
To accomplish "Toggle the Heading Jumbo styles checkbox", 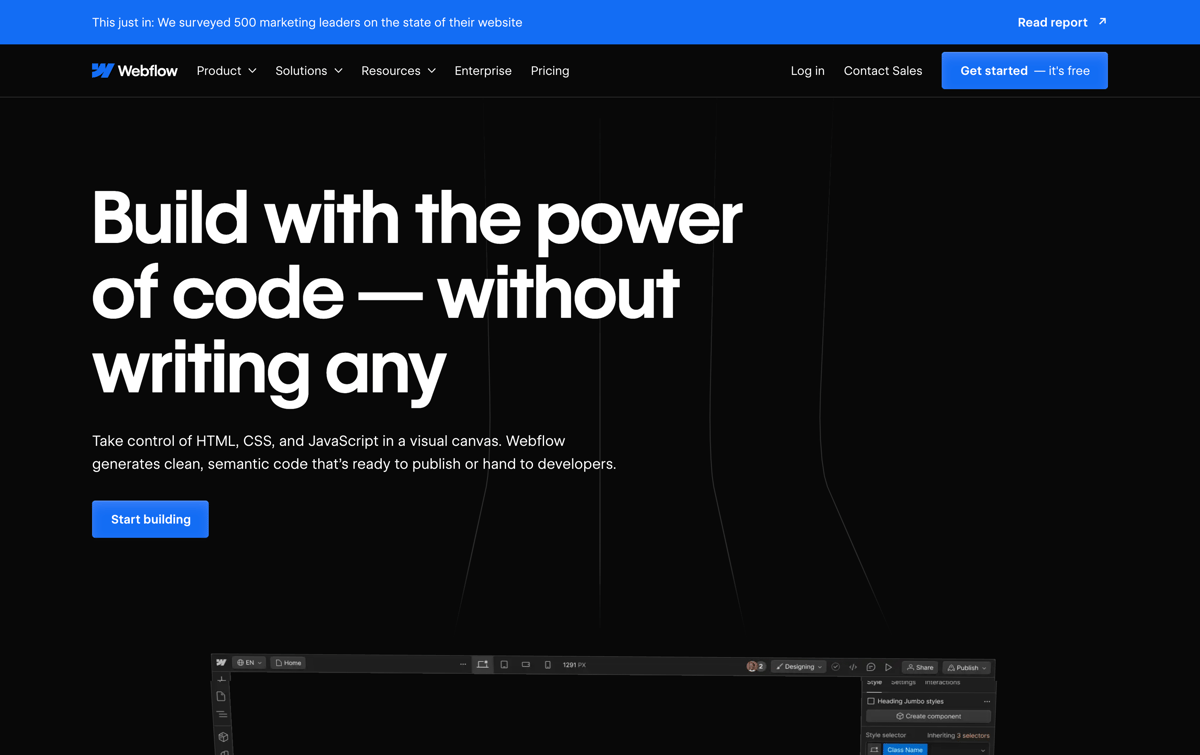I will 871,701.
